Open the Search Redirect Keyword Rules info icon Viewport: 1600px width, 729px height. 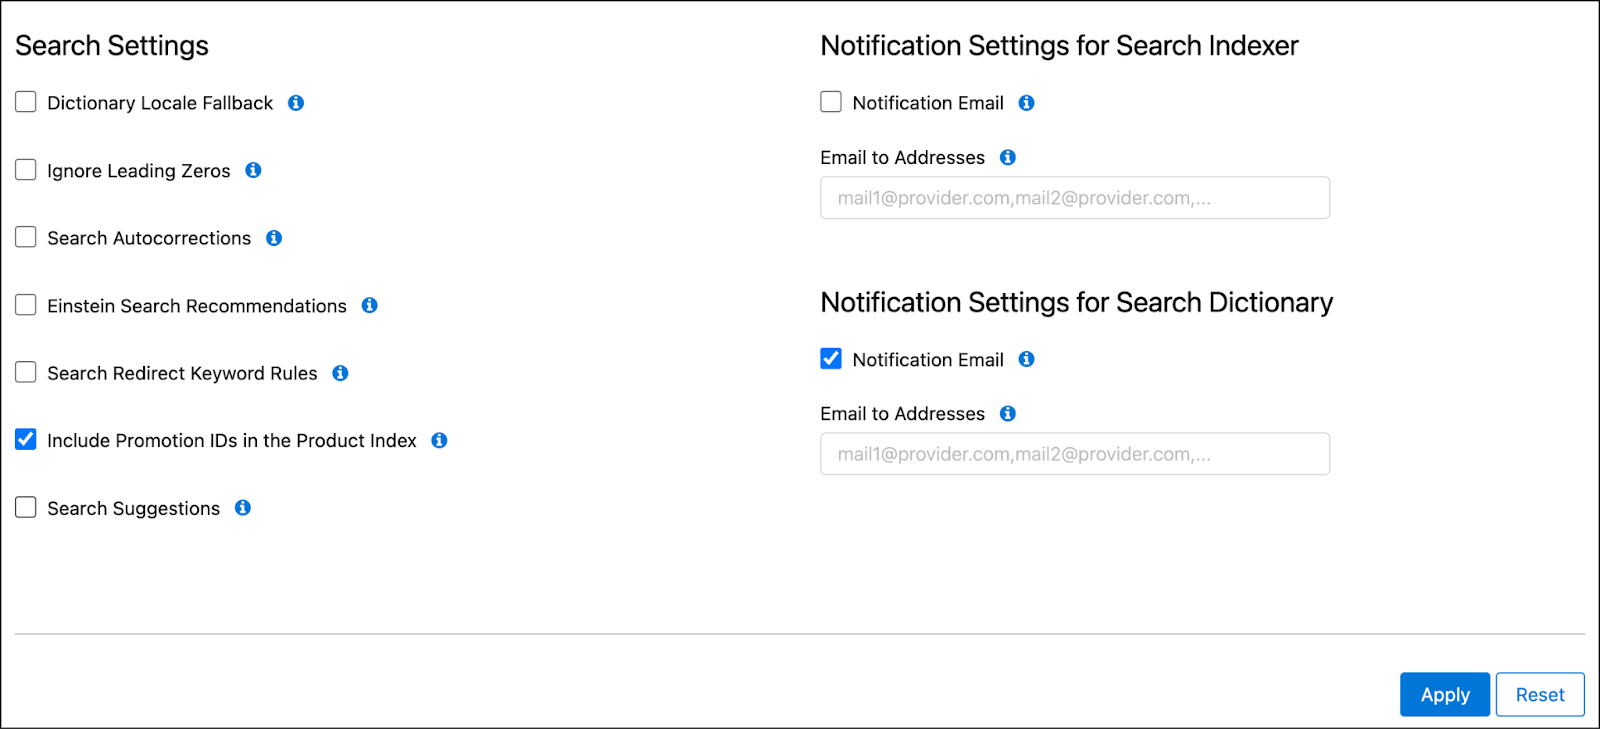click(x=339, y=372)
